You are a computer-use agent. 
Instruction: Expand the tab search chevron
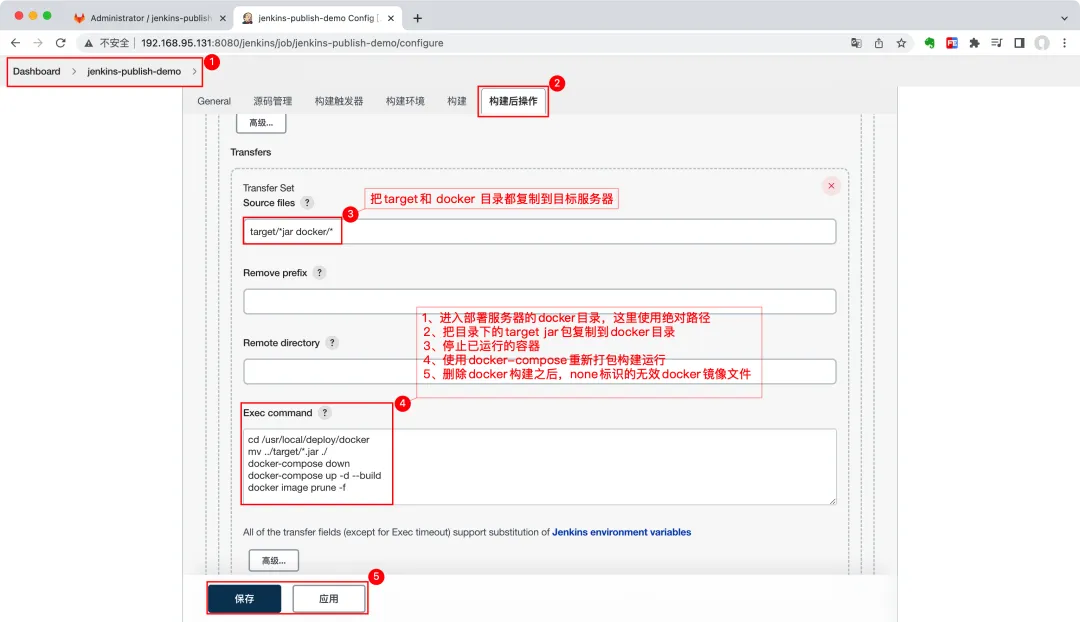point(1064,18)
